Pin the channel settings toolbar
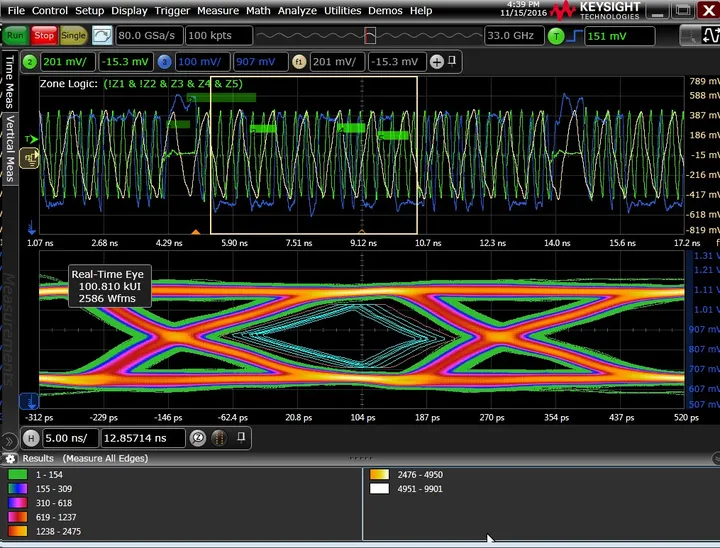Screen dimensions: 720x548 453,62
